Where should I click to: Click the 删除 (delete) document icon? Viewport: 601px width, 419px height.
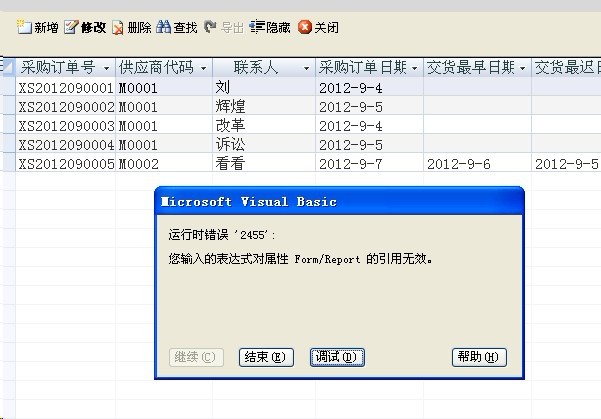118,28
